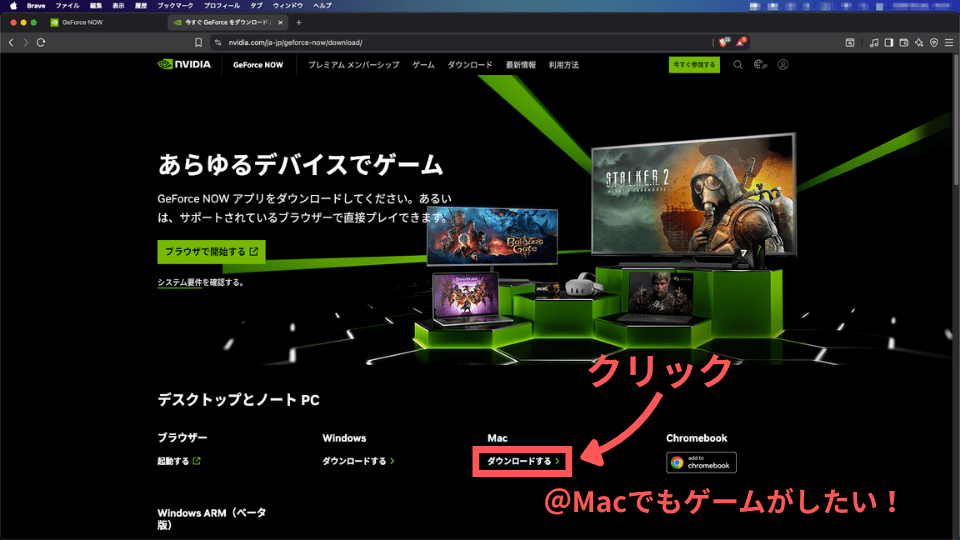Click the ブラウザで開始する button
The image size is (960, 540).
[211, 251]
